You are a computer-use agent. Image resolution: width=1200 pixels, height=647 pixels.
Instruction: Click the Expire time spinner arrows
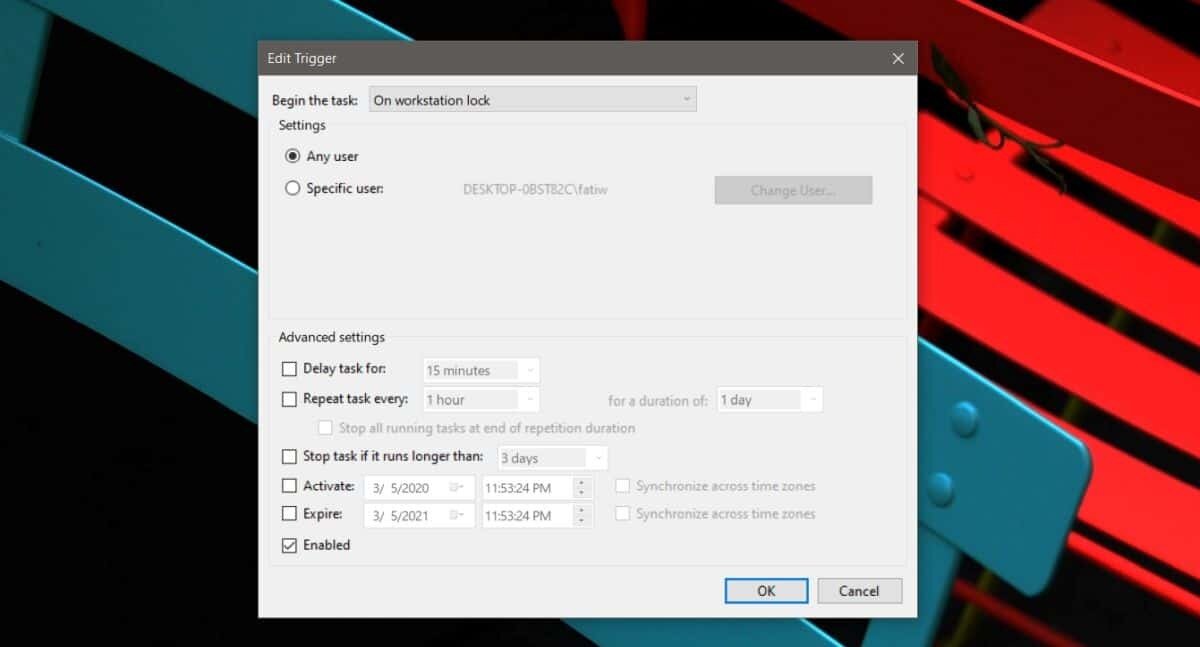[582, 515]
